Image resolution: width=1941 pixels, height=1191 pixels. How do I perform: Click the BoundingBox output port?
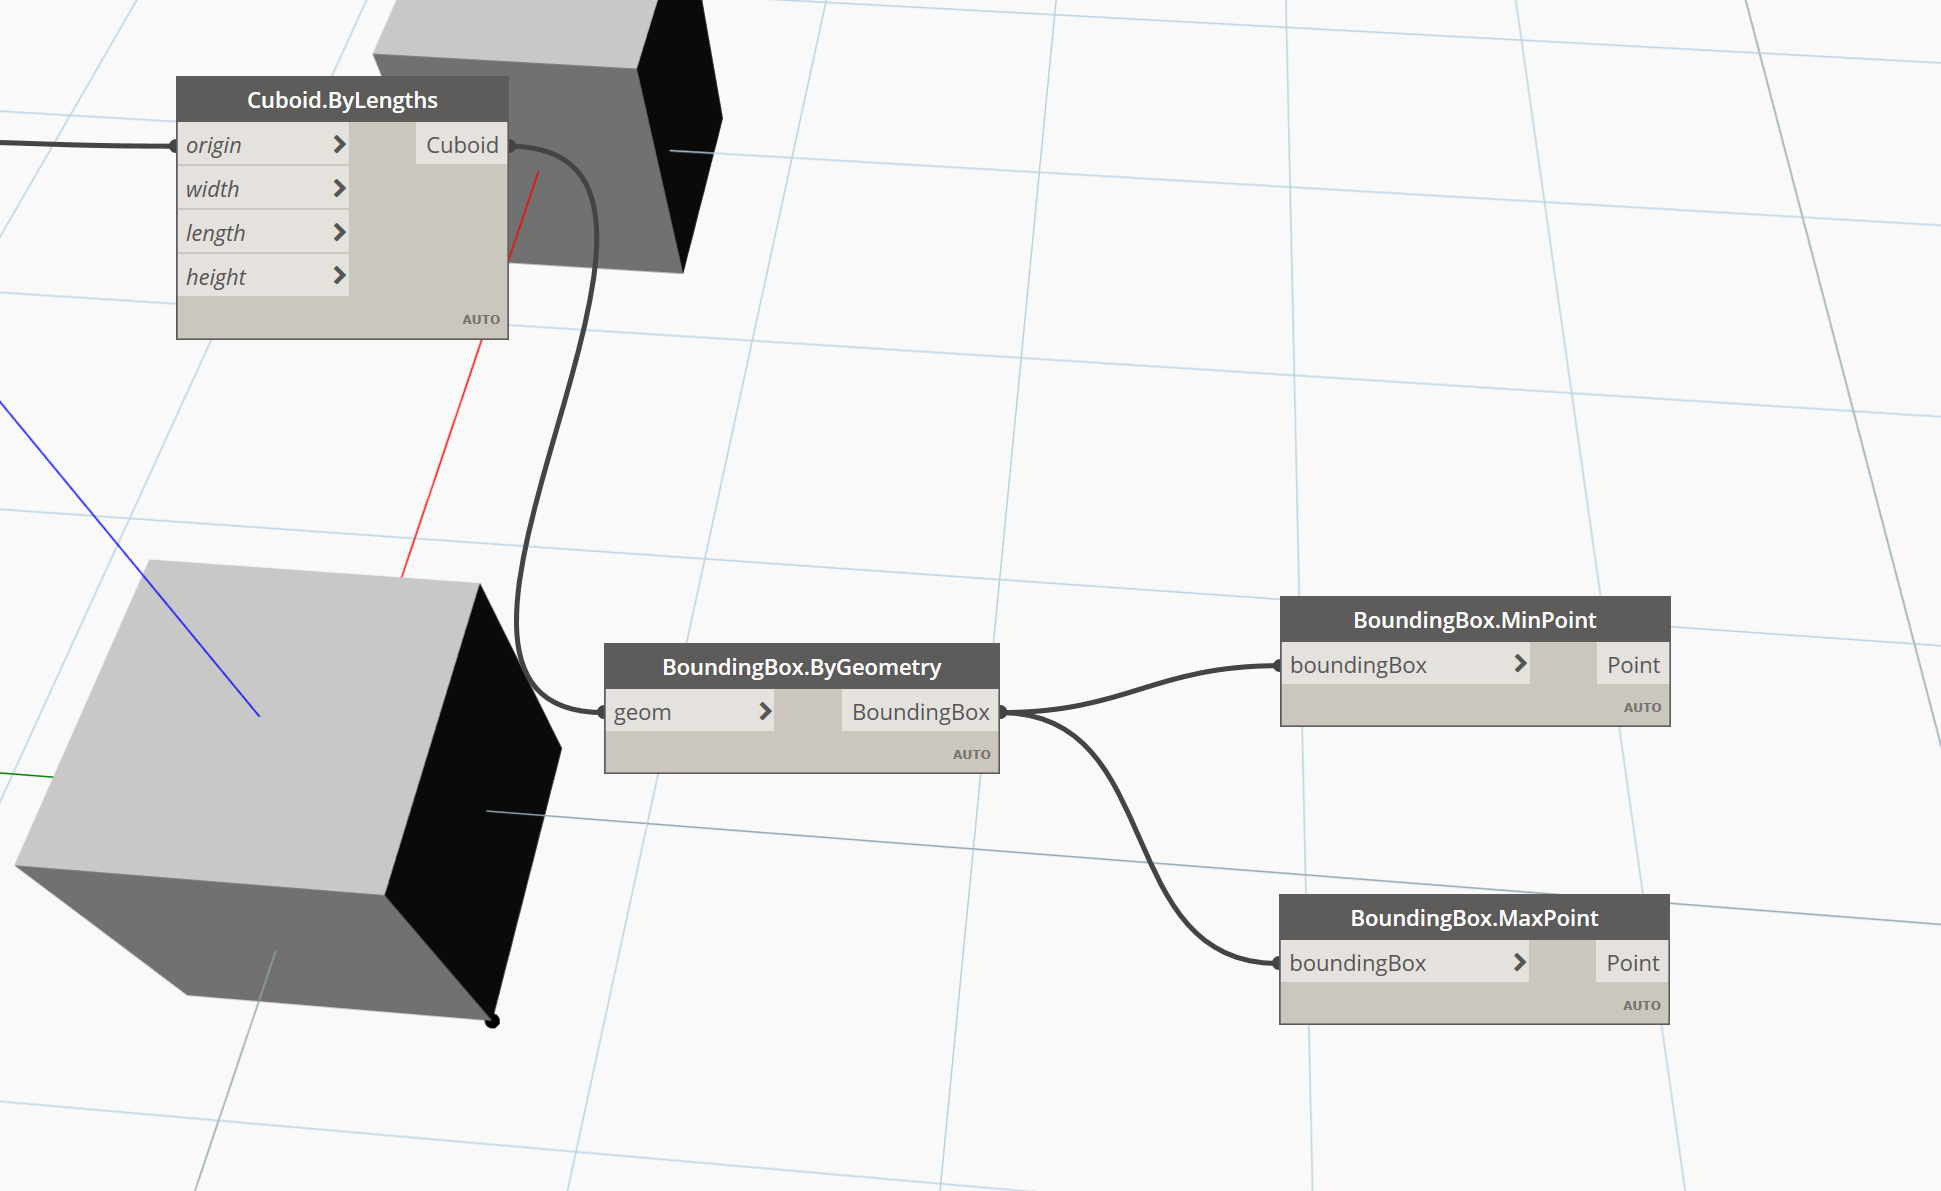click(920, 712)
